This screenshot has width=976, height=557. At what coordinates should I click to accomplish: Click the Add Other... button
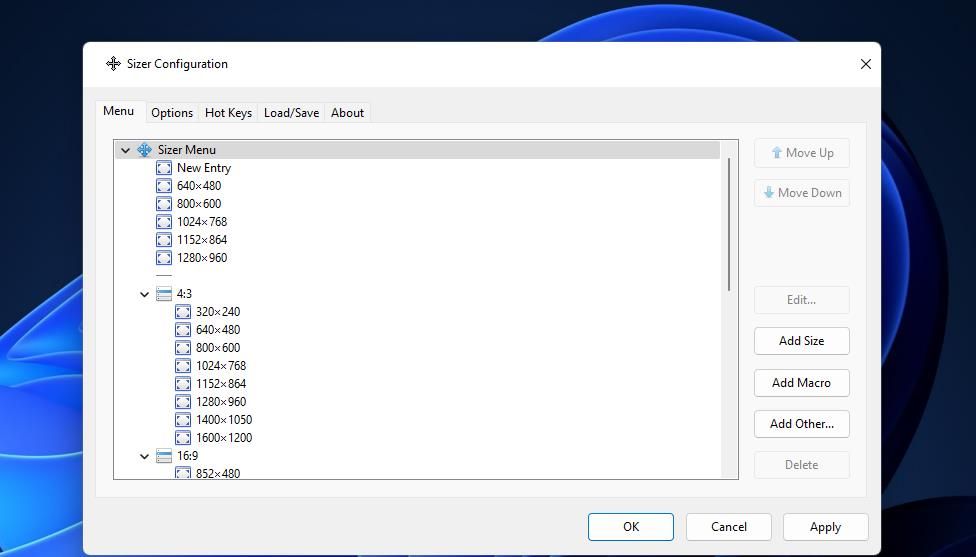click(x=802, y=424)
